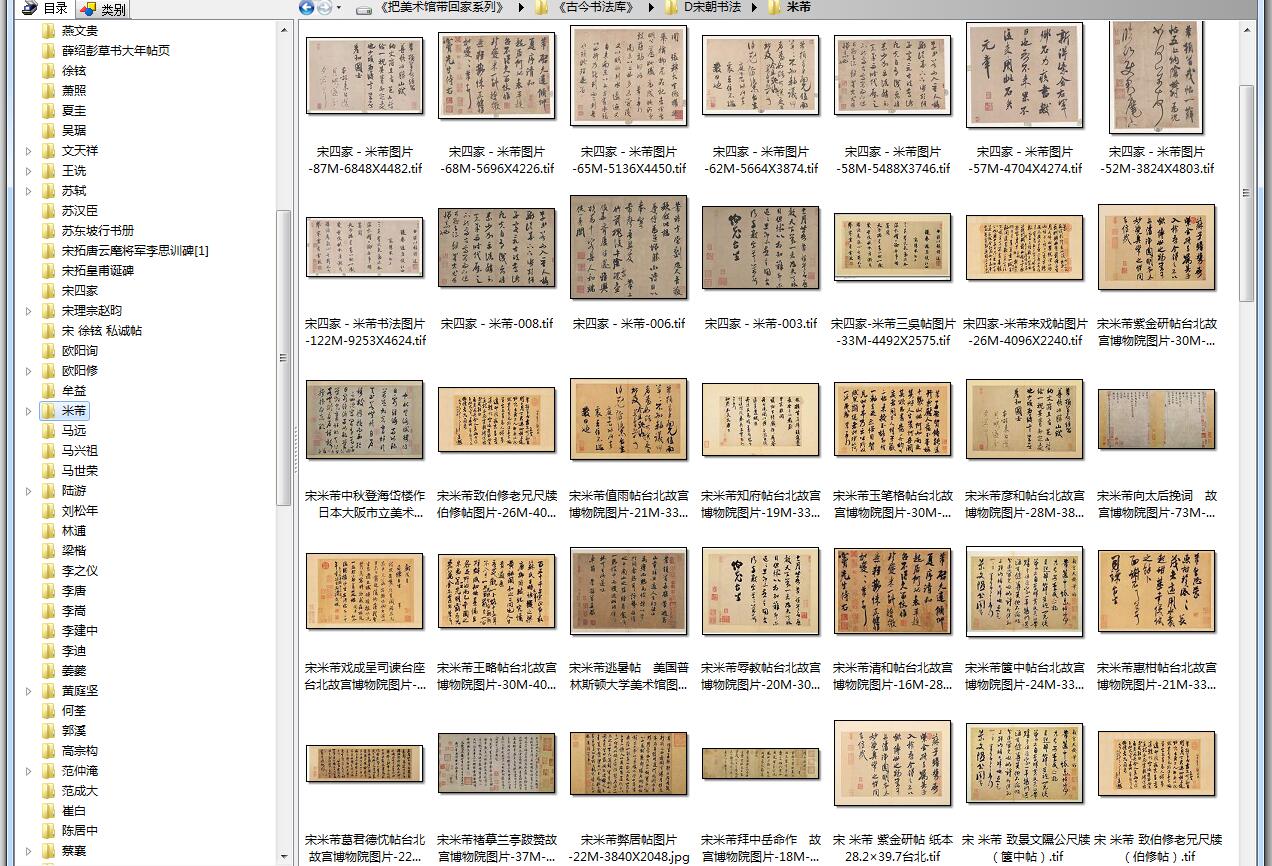
Task: Open thumbnail of 米芾书法图片-122M-9253X4624.tif
Action: 365,248
